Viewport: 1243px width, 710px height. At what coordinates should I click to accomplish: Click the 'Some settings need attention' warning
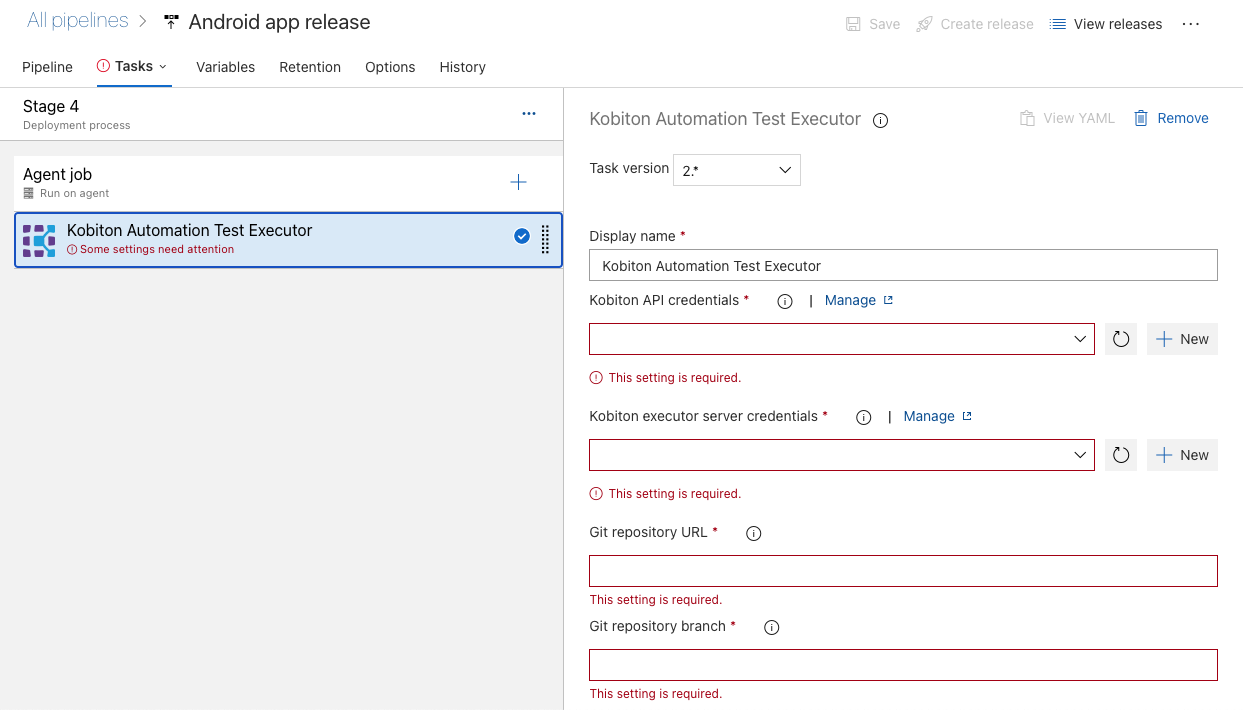(150, 250)
